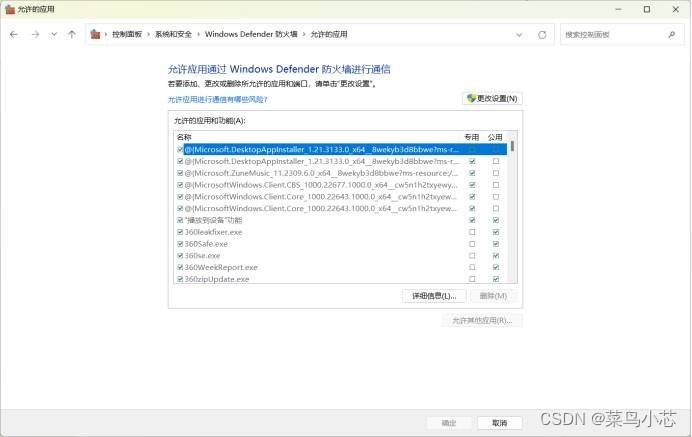
Task: Refresh the page with the refresh icon
Action: 542,34
